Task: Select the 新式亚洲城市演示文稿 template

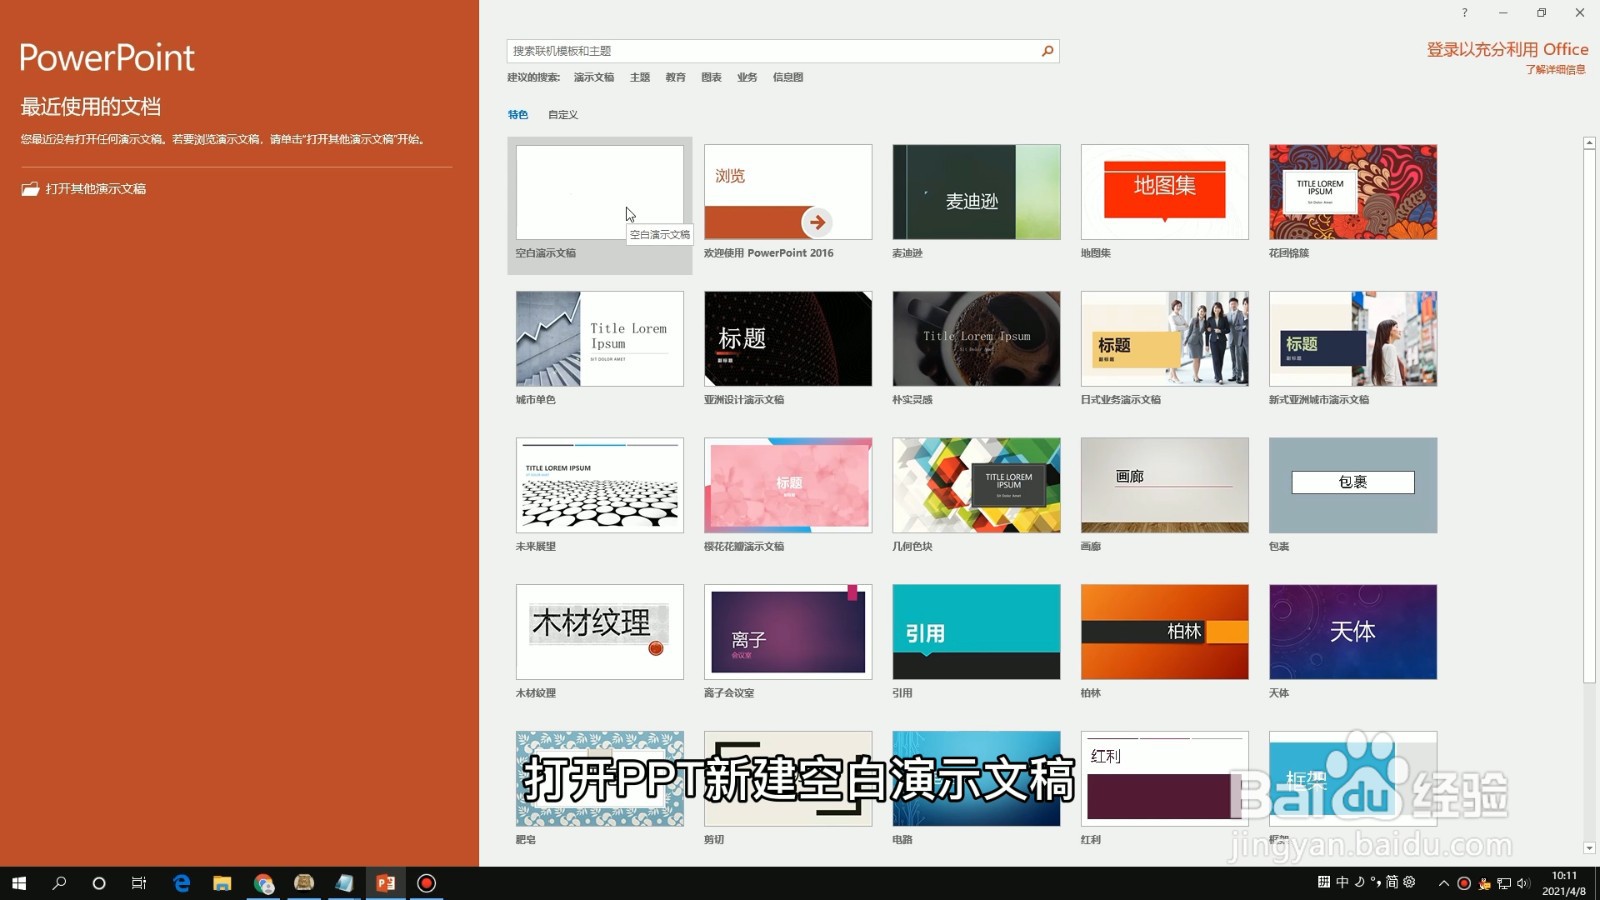Action: (x=1353, y=339)
